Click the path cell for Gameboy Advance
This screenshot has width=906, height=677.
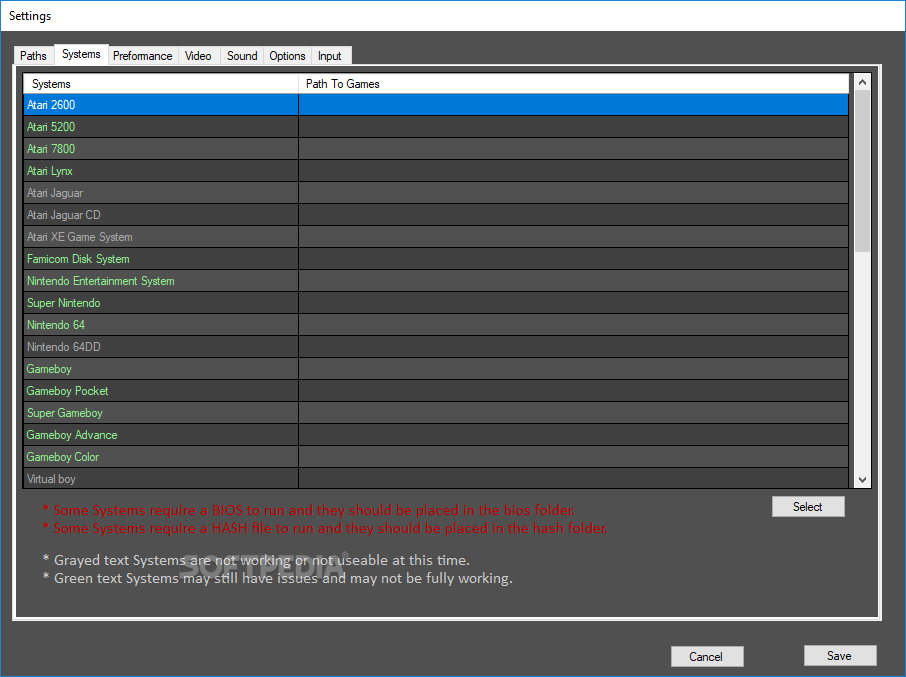click(573, 434)
